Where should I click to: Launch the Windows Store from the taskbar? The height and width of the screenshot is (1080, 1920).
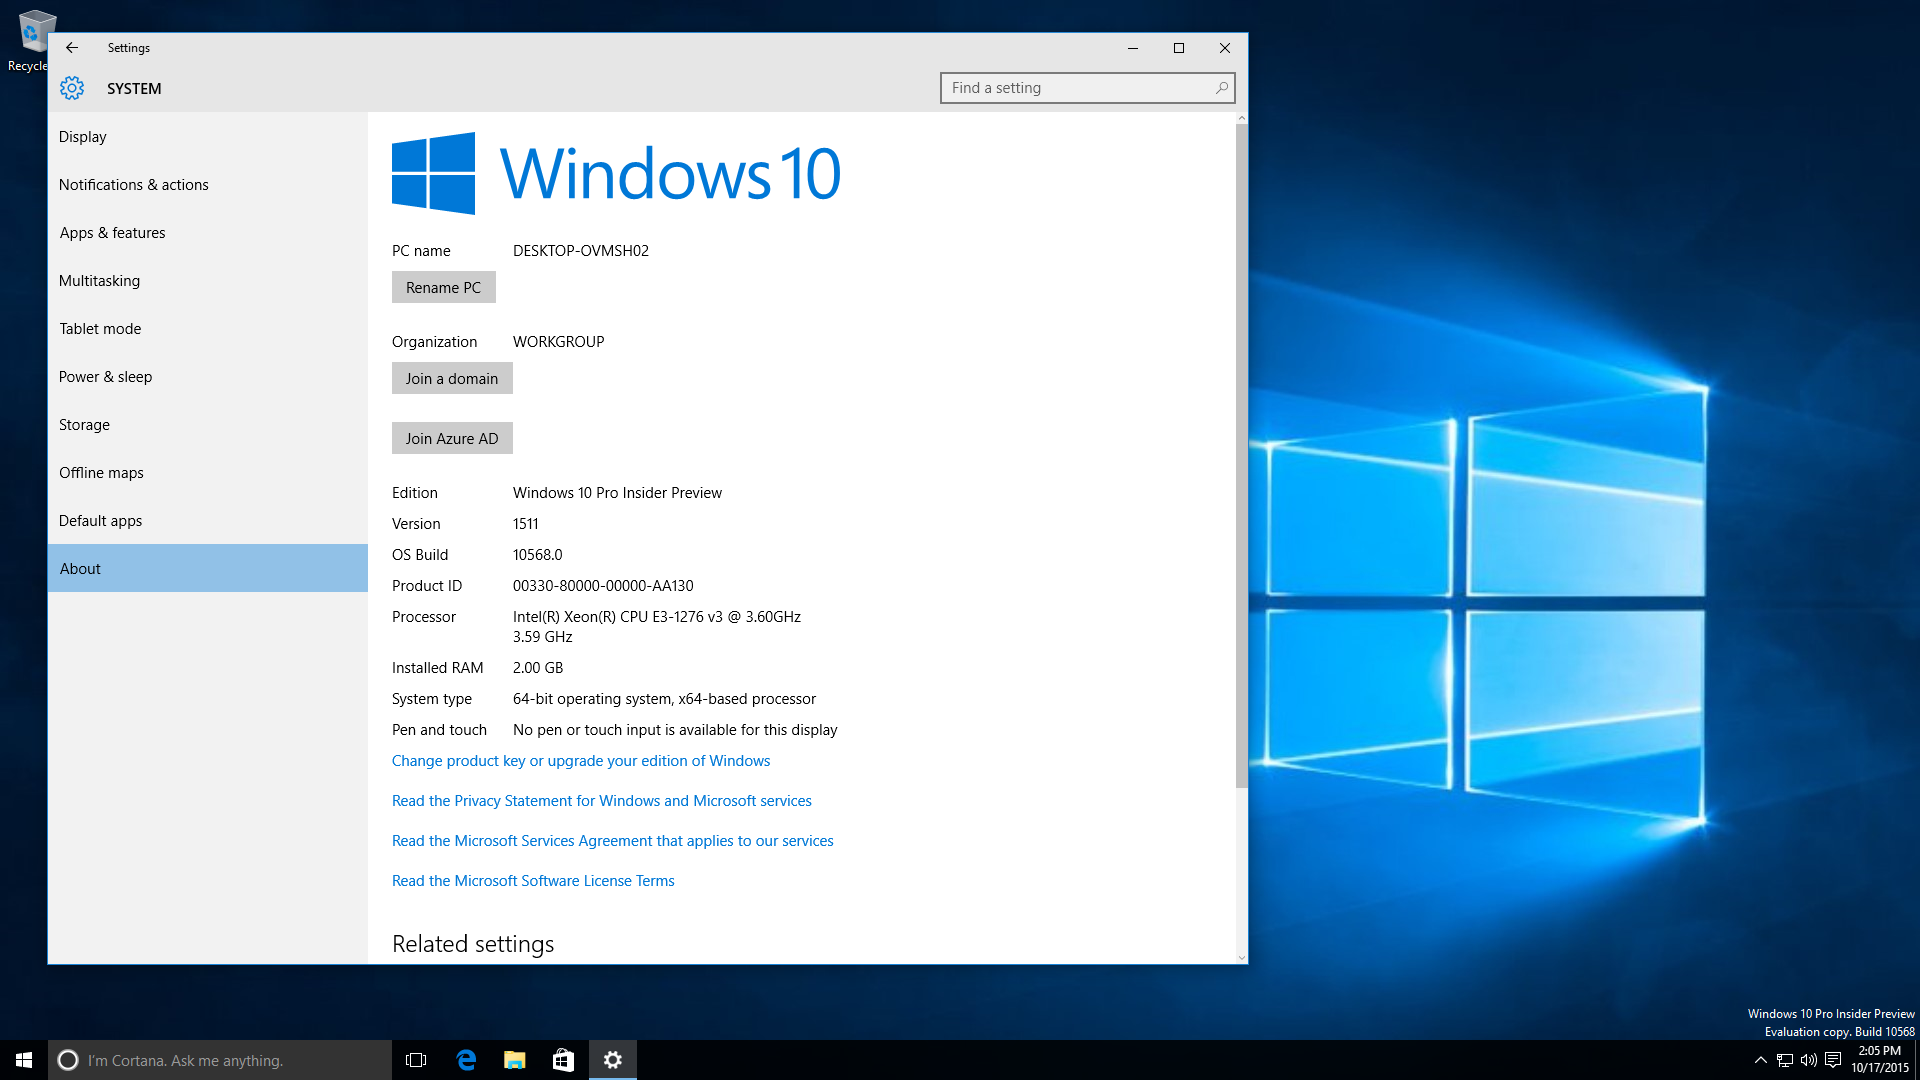click(562, 1059)
